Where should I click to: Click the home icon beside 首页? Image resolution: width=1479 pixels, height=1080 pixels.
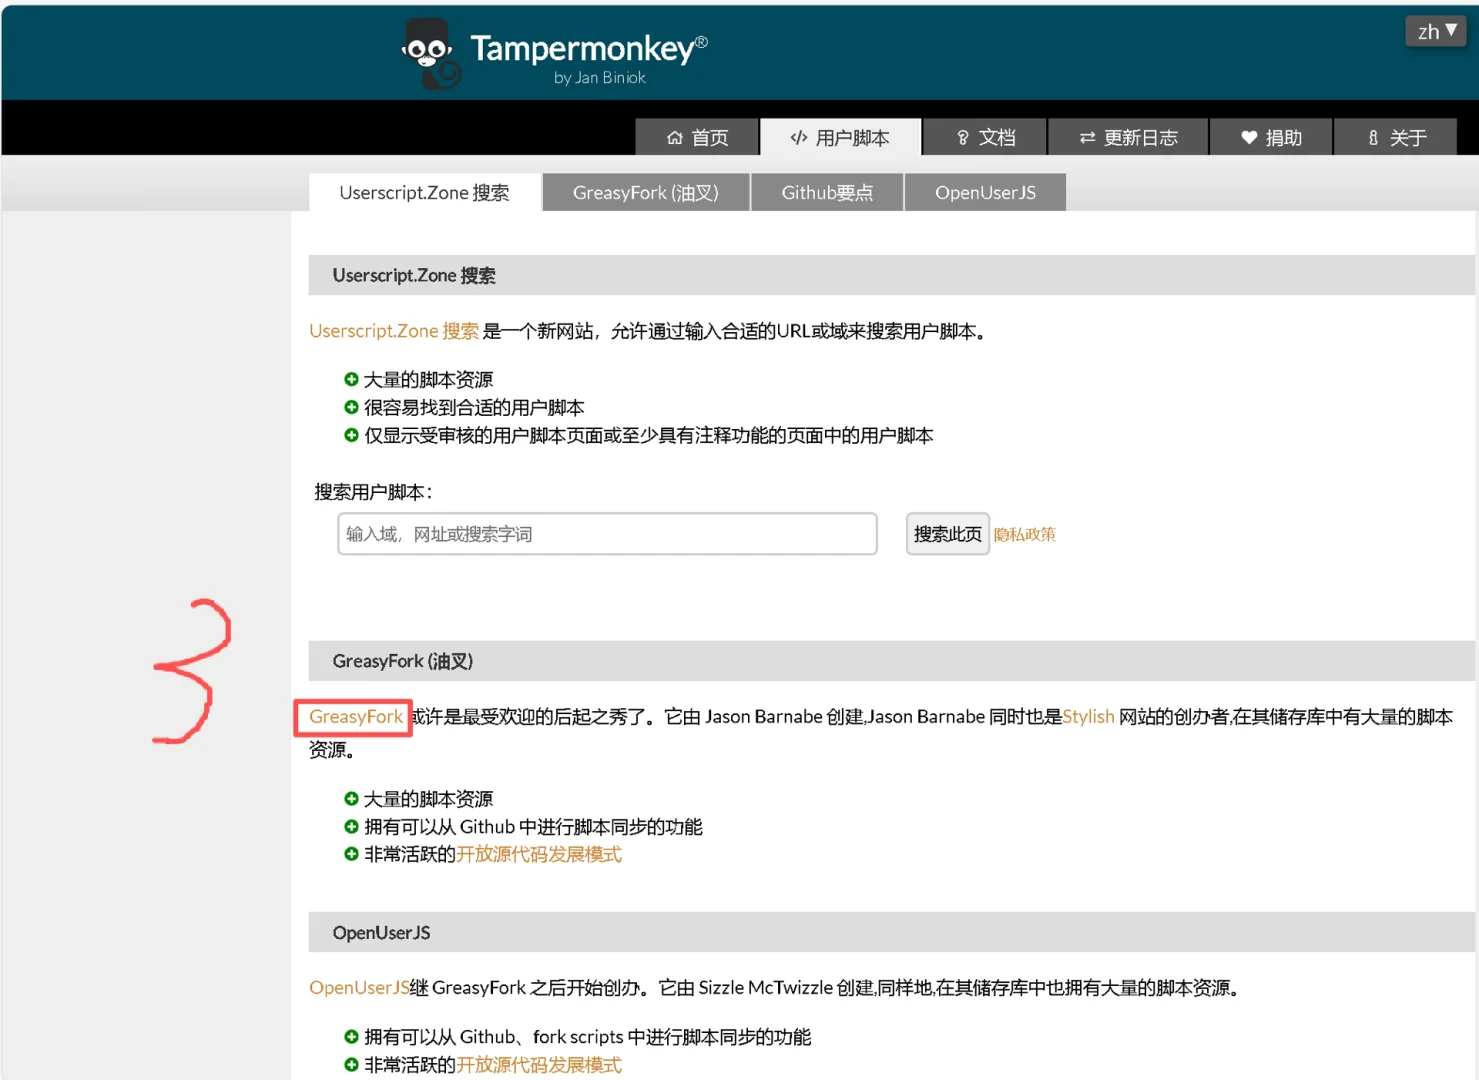point(675,138)
